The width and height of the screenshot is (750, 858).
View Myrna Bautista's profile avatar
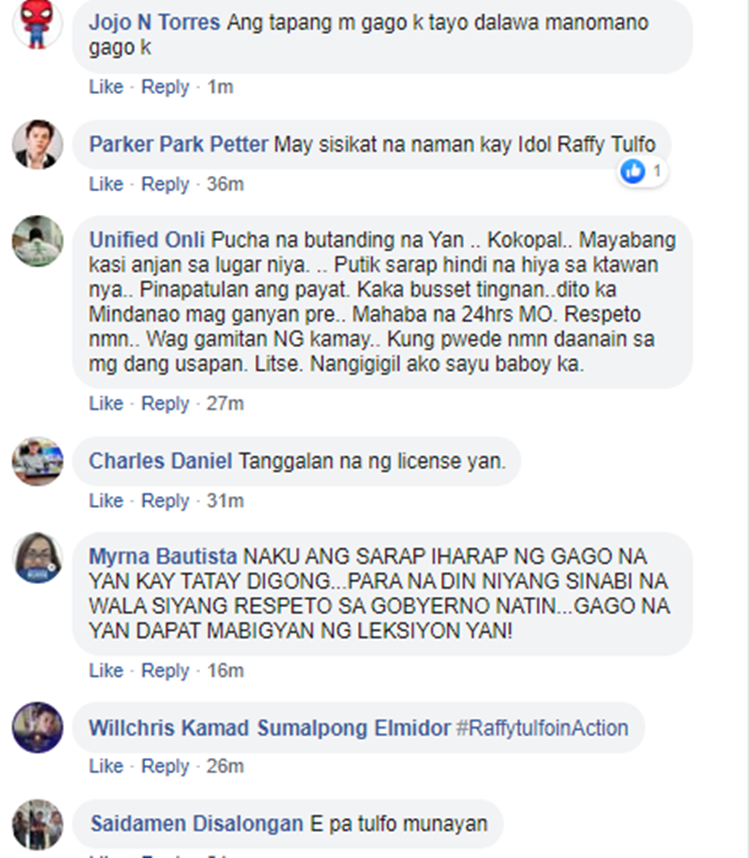click(37, 558)
